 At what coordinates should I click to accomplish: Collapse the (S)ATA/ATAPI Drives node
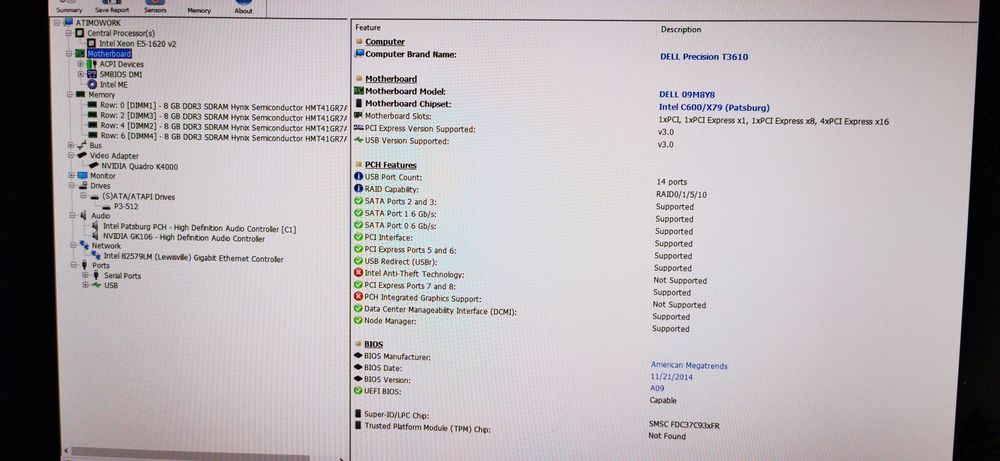(84, 196)
